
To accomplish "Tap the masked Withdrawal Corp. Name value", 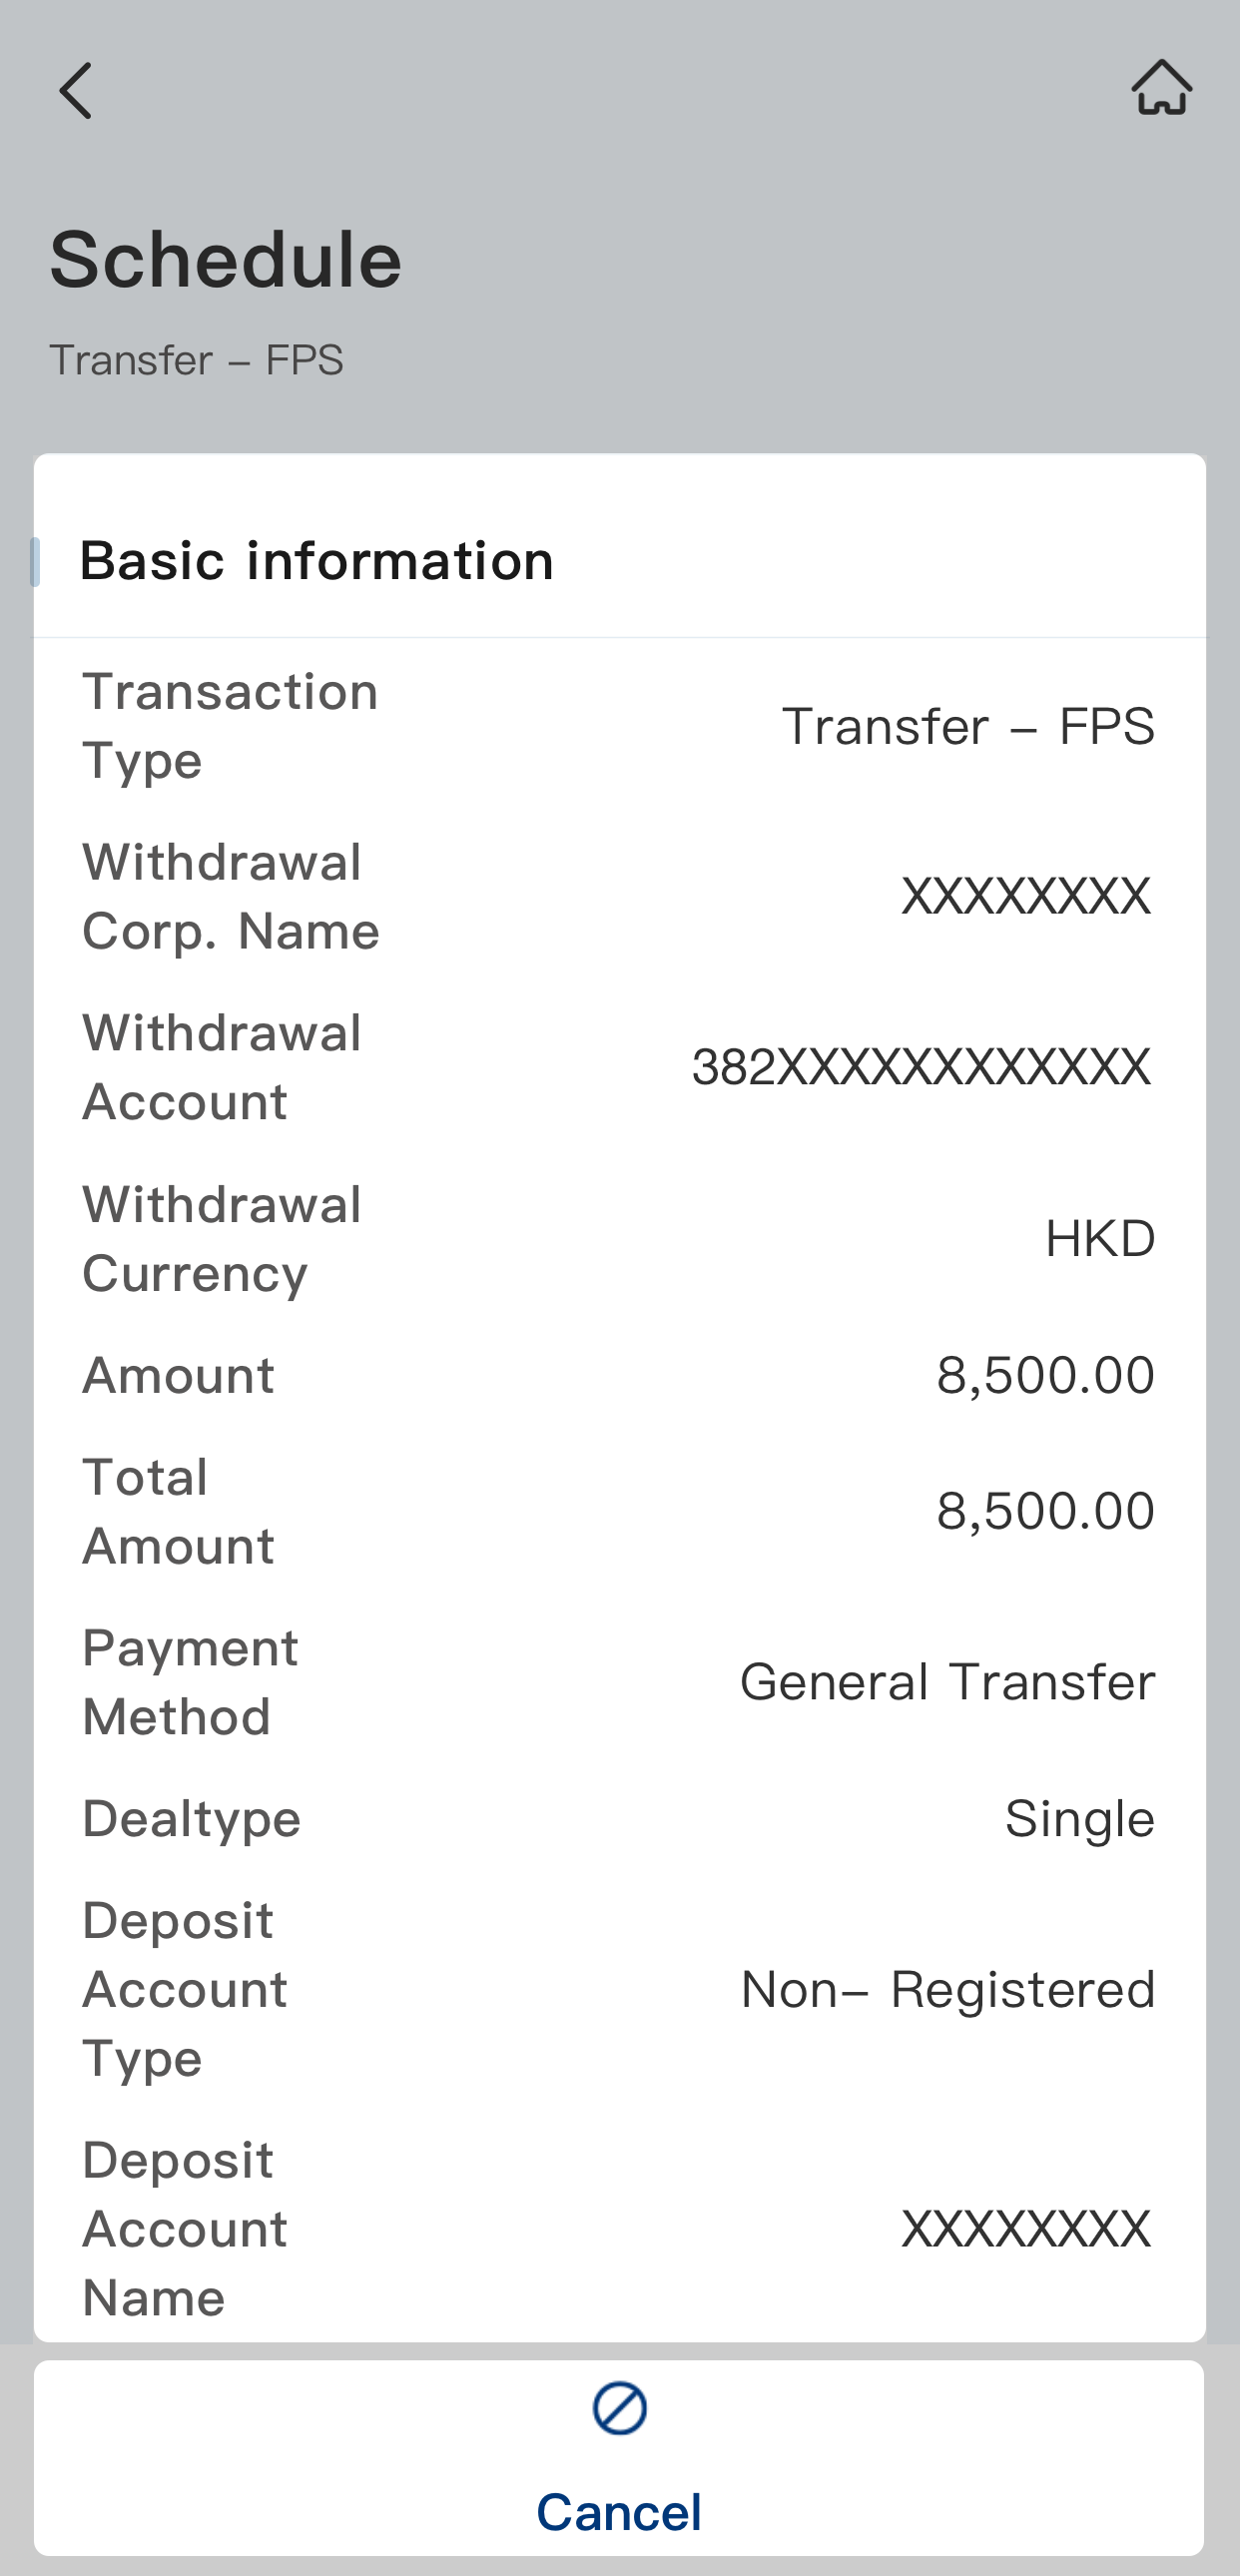I will [1026, 896].
